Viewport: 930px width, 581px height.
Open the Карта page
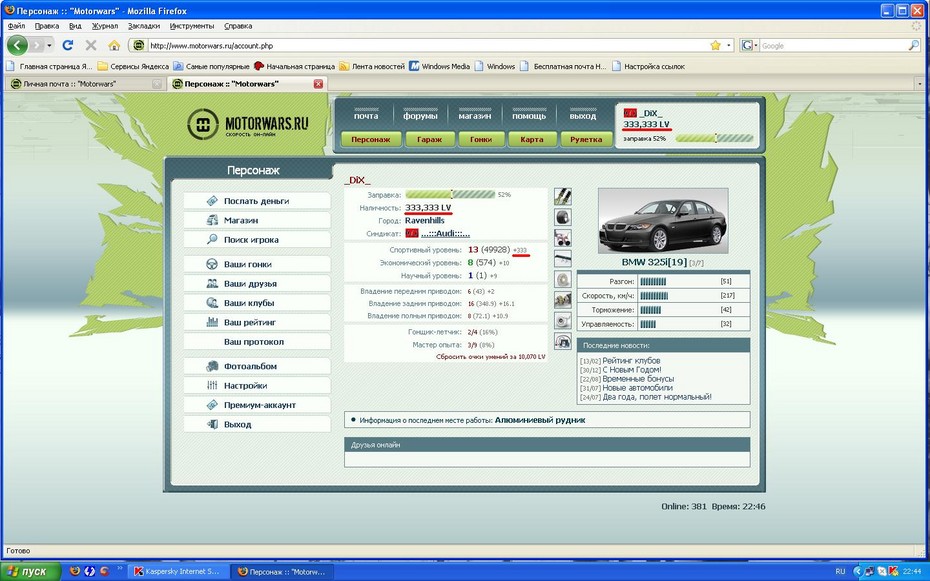point(531,139)
